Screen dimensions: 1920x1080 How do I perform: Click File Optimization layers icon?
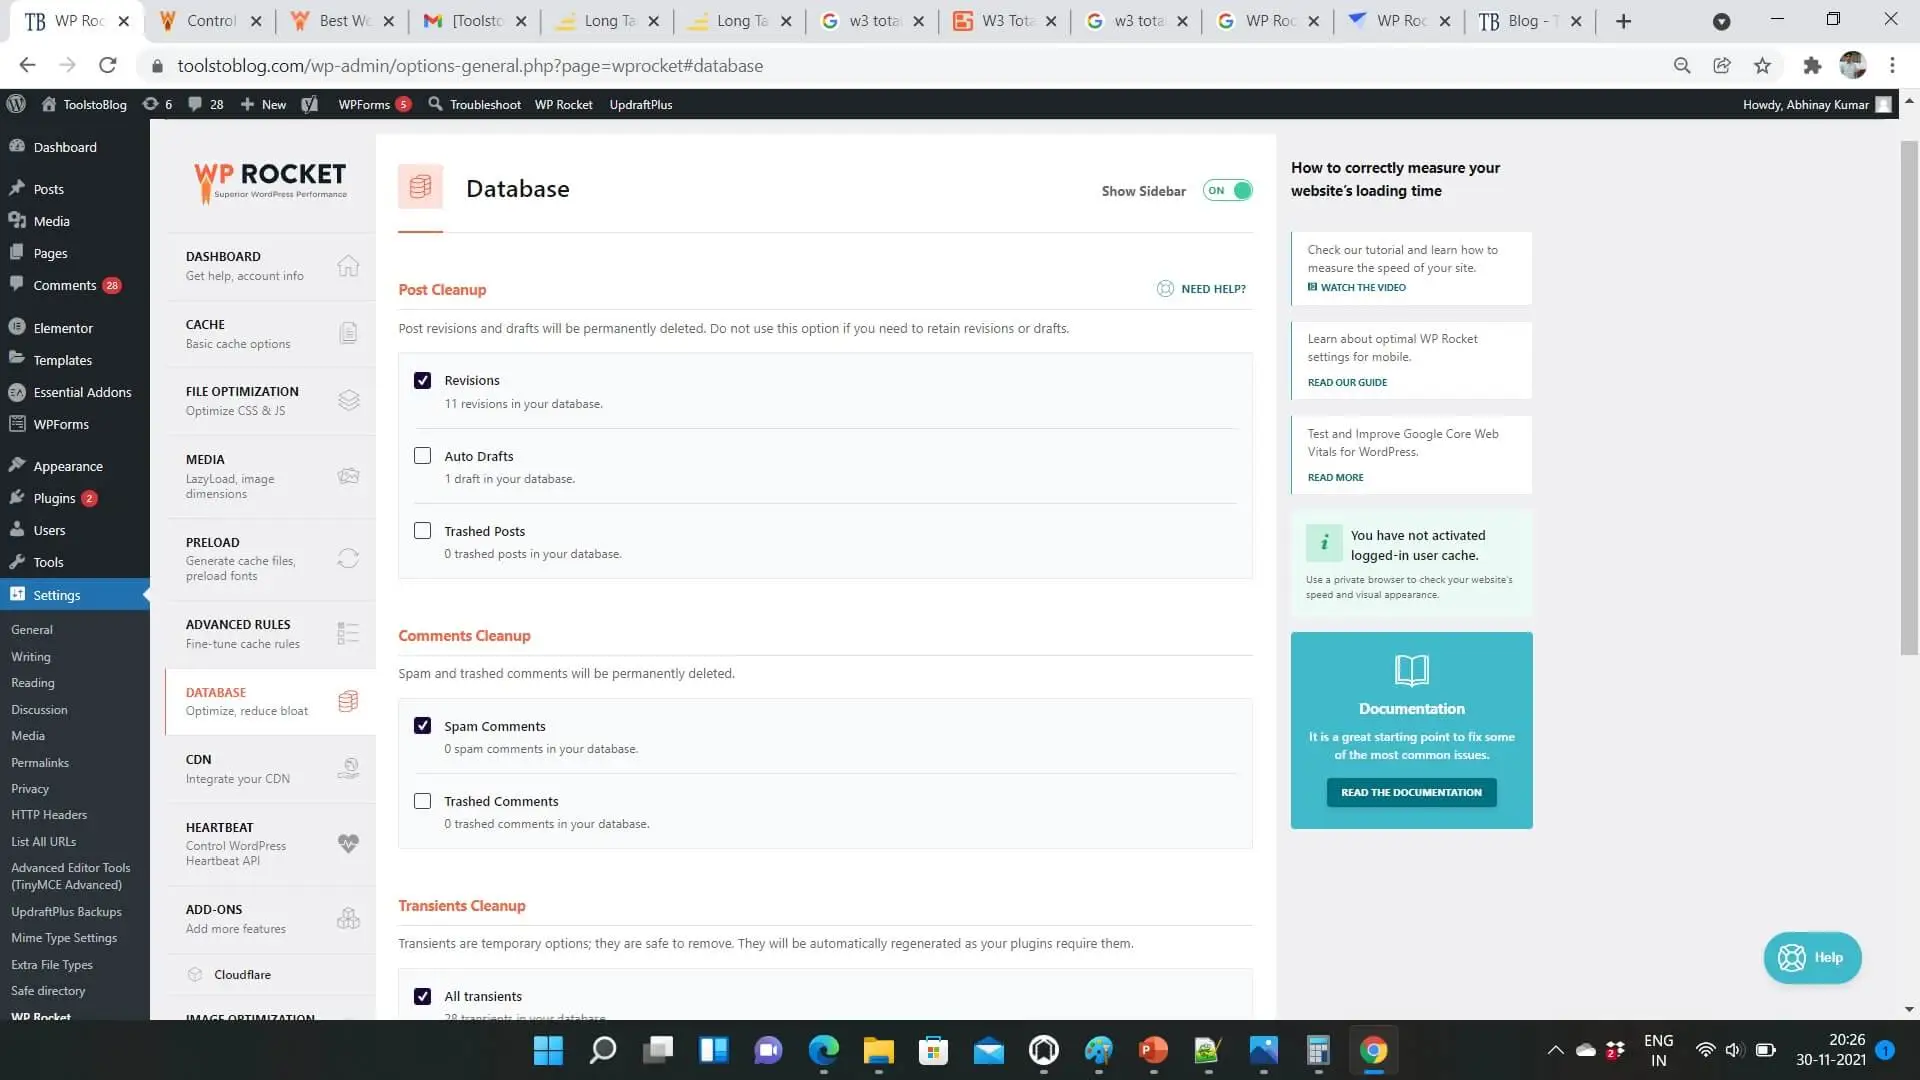pyautogui.click(x=348, y=400)
